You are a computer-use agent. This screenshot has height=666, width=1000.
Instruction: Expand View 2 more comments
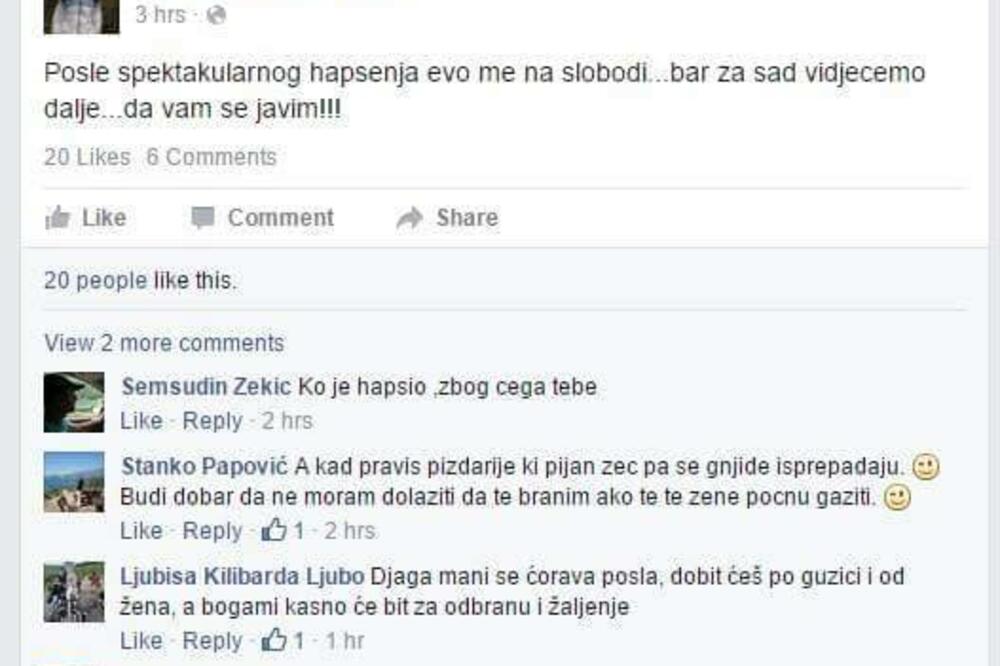[x=164, y=343]
